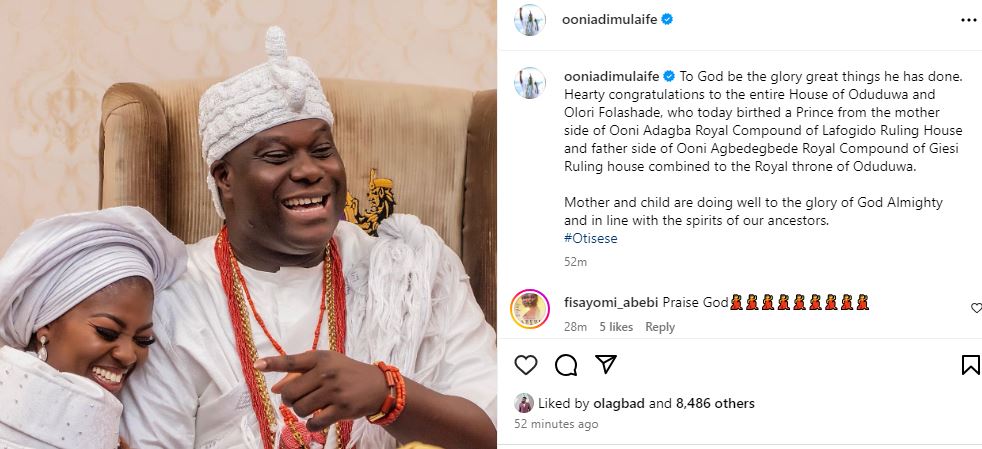Save post with the bookmark icon

(970, 364)
